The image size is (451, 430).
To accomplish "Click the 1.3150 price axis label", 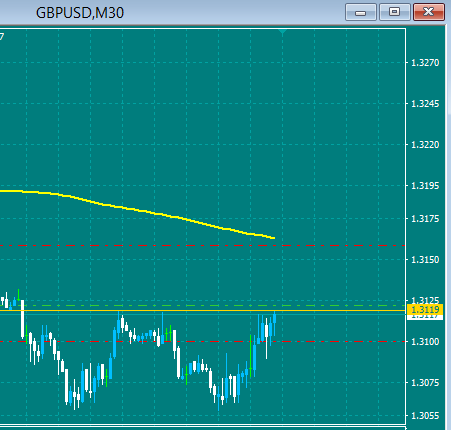I will pyautogui.click(x=425, y=260).
